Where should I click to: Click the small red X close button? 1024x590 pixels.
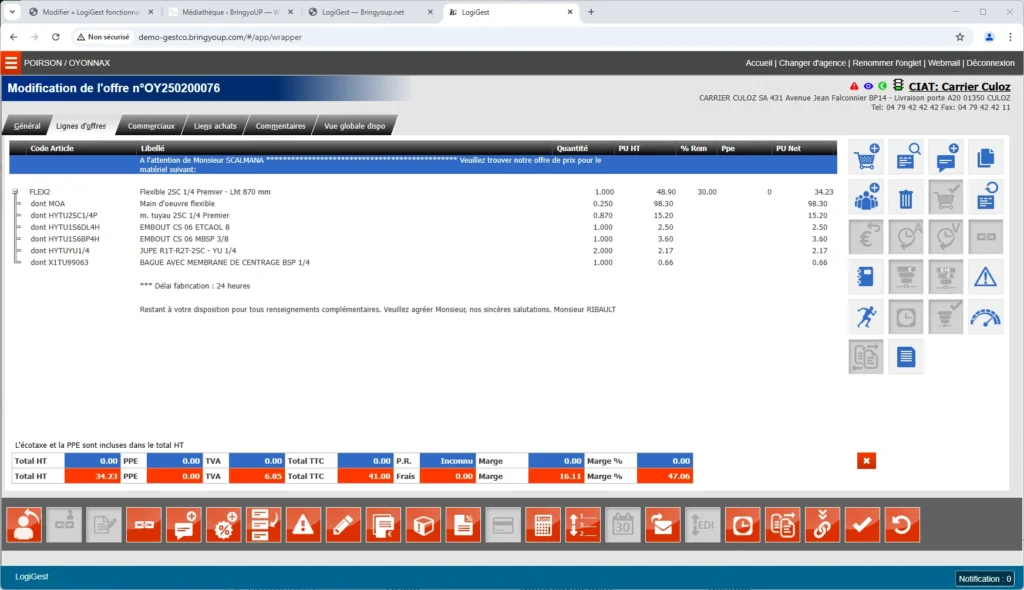[x=866, y=460]
